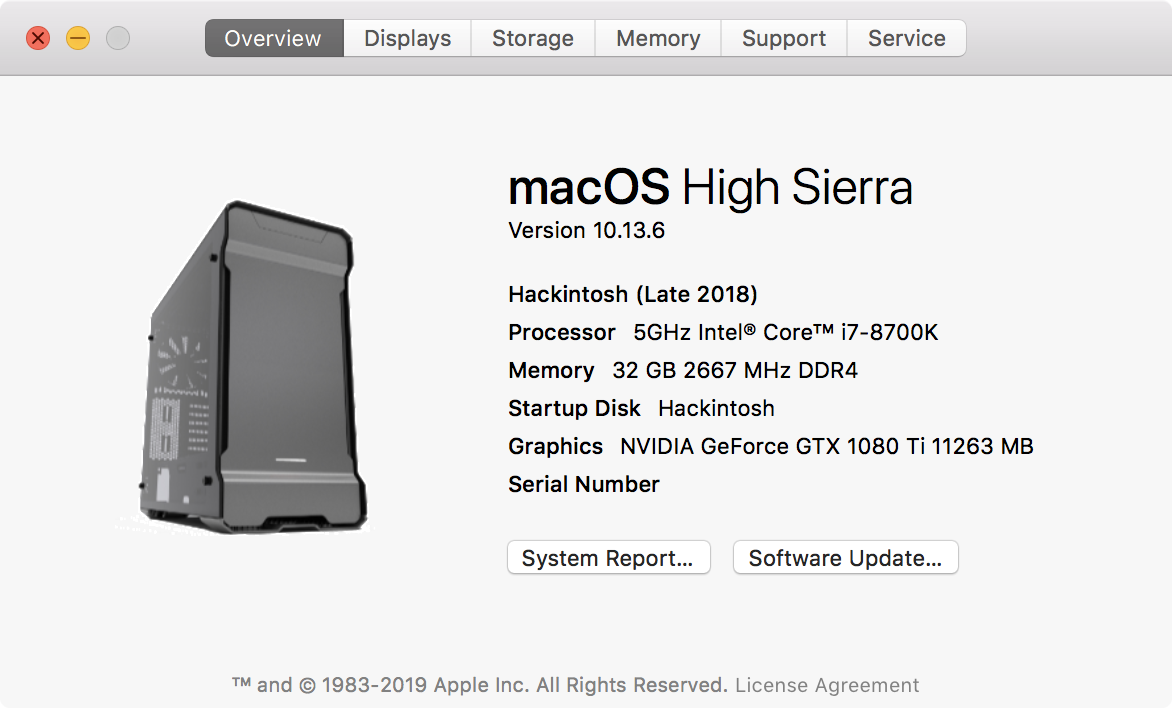The height and width of the screenshot is (708, 1172).
Task: Open the Storage tab
Action: pyautogui.click(x=533, y=38)
